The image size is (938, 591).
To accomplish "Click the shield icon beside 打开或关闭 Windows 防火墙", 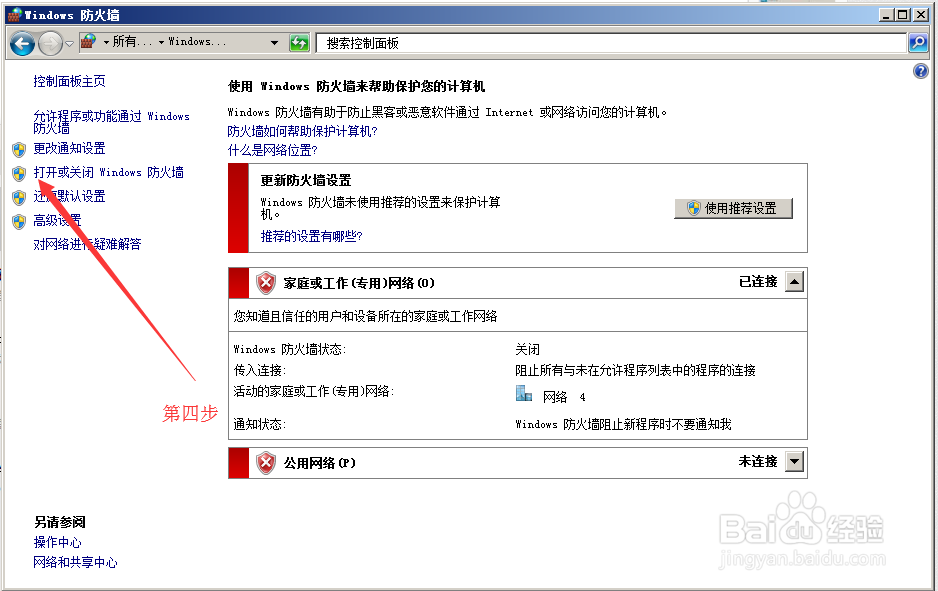I will click(x=19, y=173).
